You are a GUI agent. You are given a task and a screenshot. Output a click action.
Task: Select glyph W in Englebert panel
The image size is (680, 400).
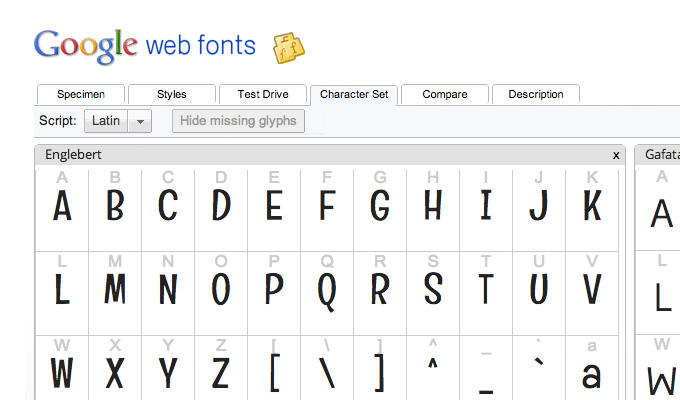coord(62,368)
